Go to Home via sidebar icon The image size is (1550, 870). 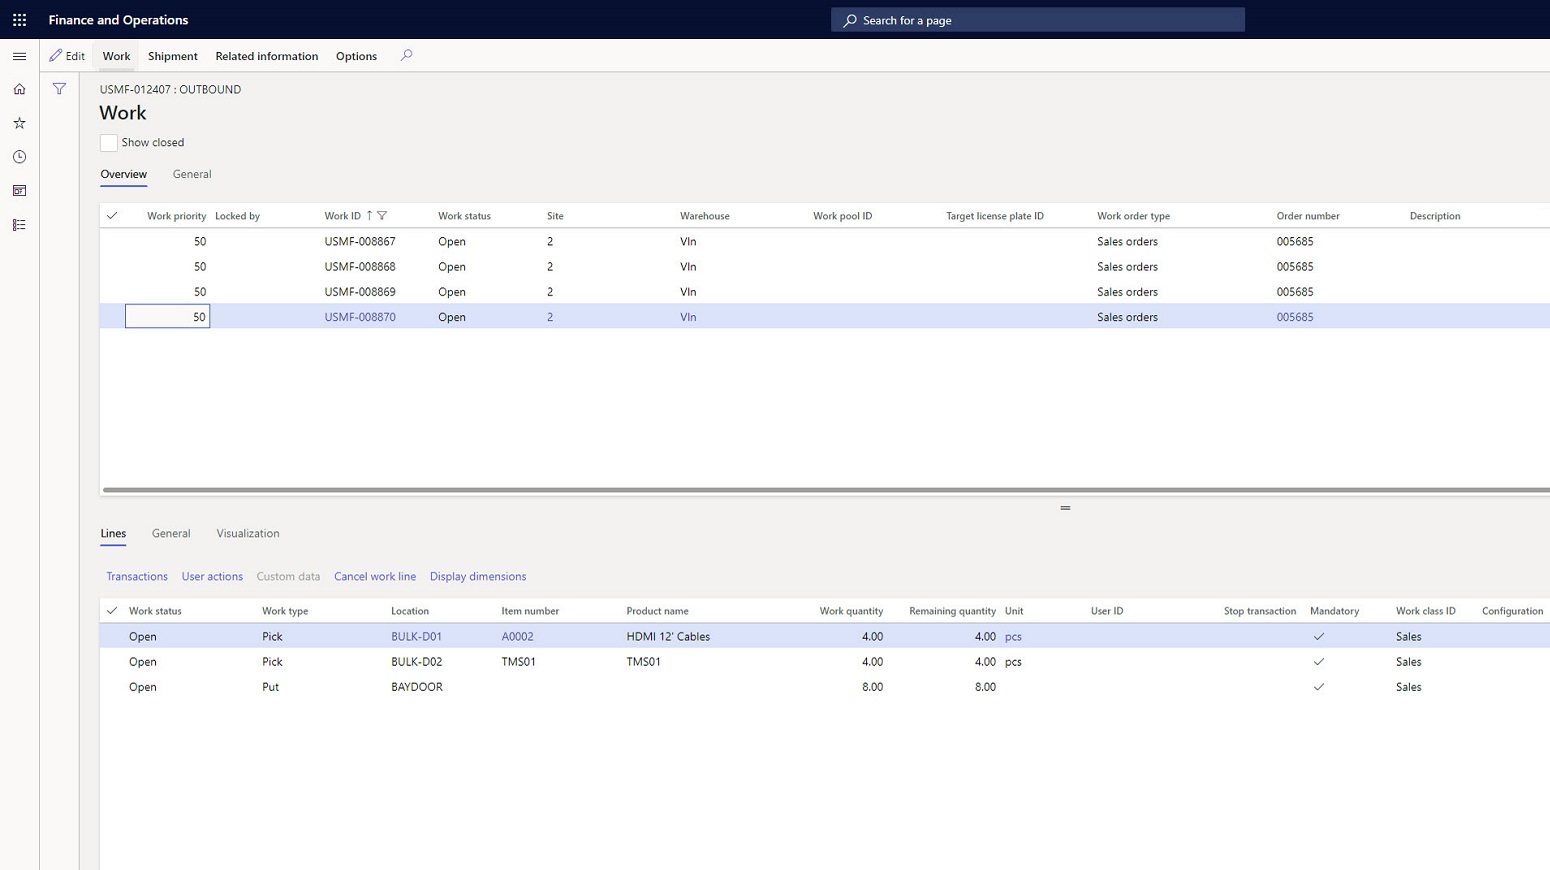click(x=19, y=90)
